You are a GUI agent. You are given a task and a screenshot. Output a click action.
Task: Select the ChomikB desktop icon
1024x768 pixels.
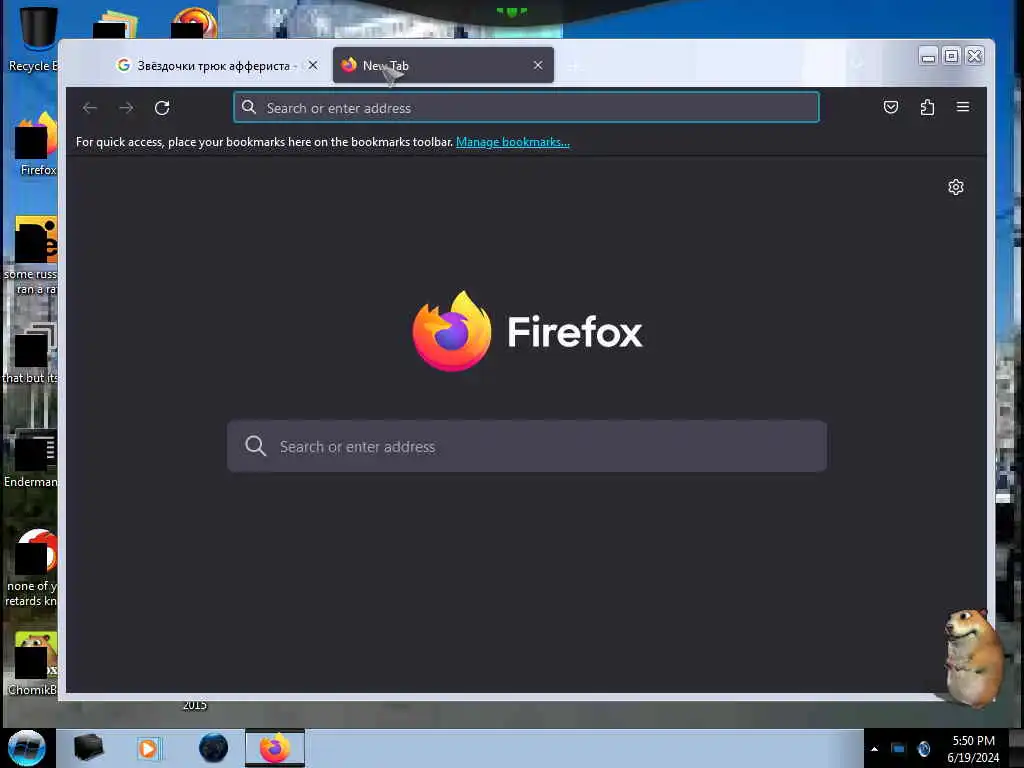click(x=33, y=663)
